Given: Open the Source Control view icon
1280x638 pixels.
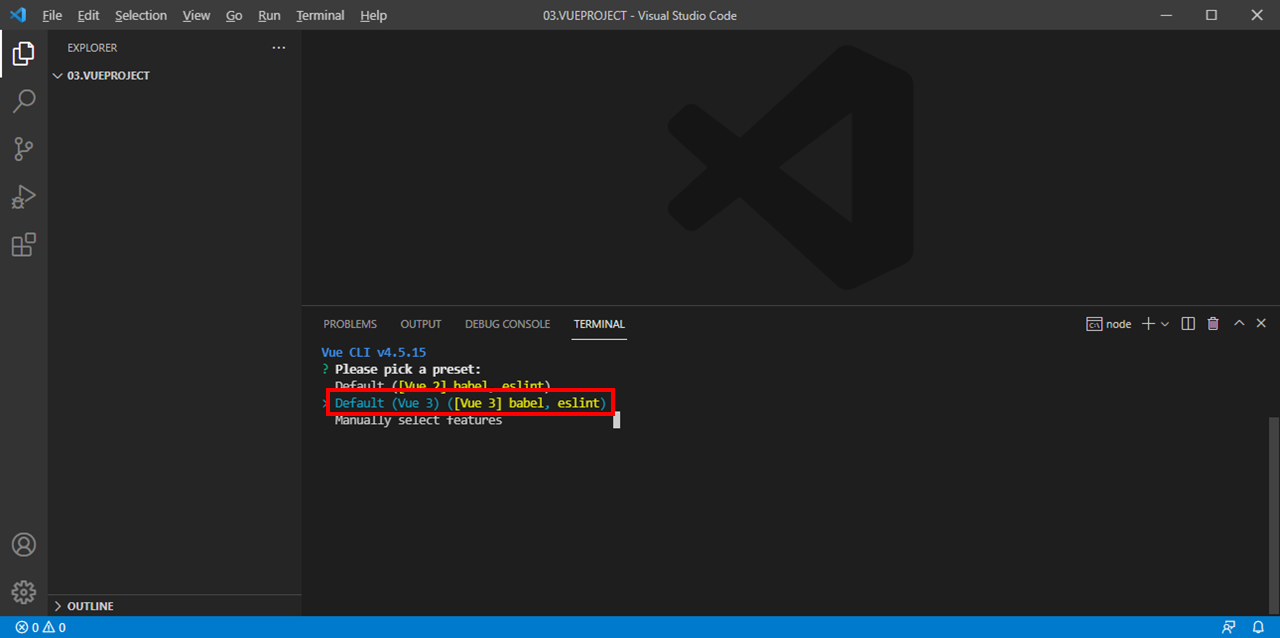Looking at the screenshot, I should click(23, 149).
